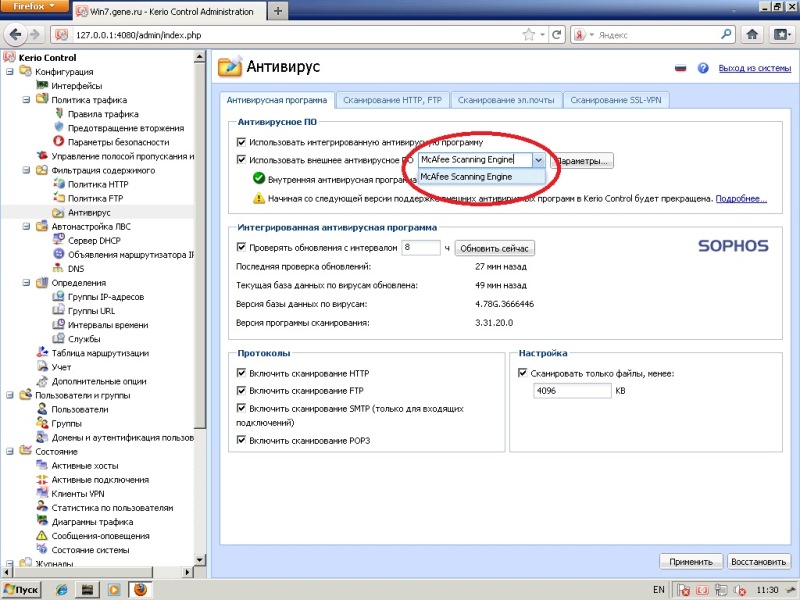800x600 pixels.
Task: Toggle the Включить сканирование POP3 checkbox
Action: coord(241,440)
